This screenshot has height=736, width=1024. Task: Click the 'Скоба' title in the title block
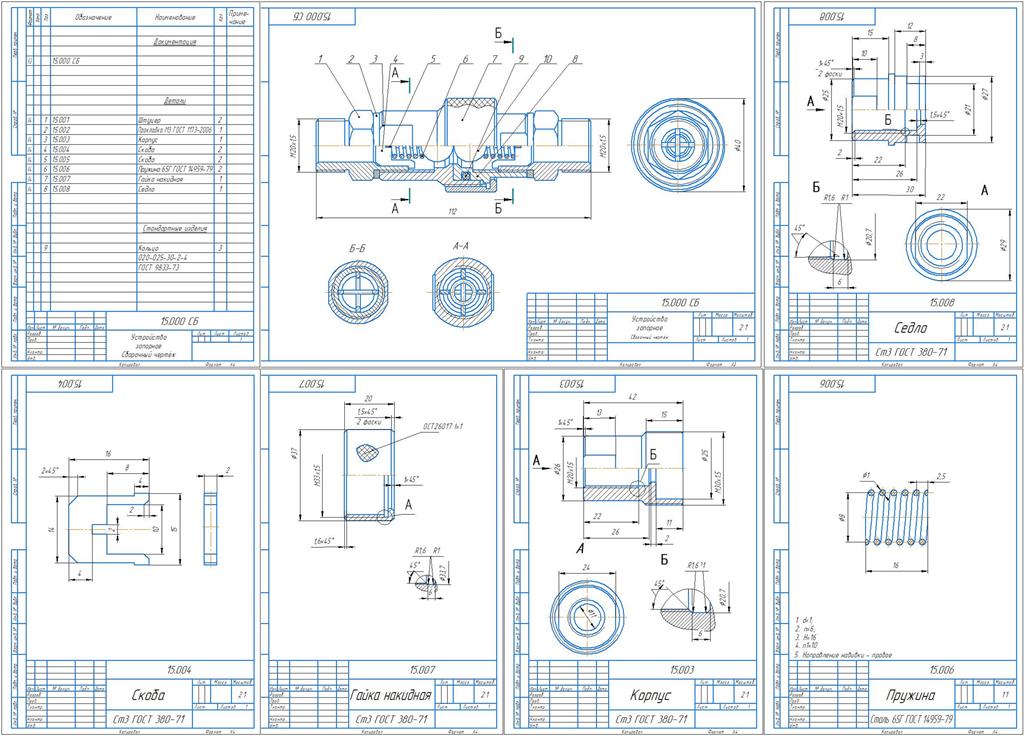pyautogui.click(x=148, y=695)
